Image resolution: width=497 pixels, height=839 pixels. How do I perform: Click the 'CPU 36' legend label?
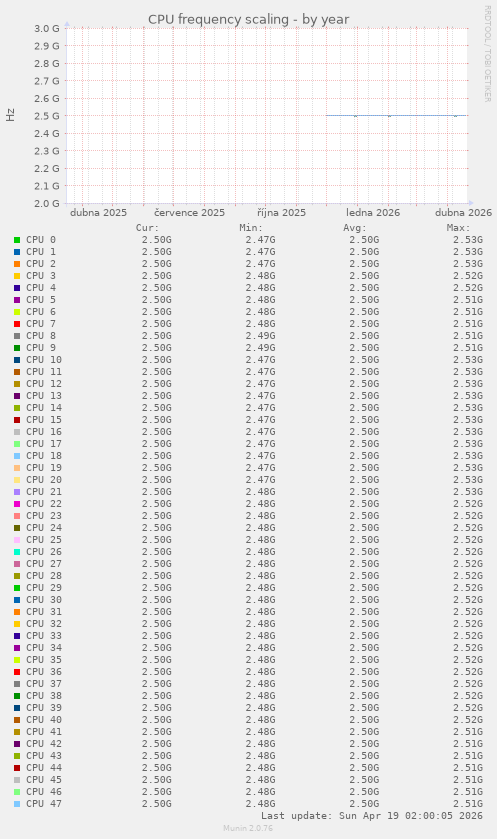click(x=44, y=672)
